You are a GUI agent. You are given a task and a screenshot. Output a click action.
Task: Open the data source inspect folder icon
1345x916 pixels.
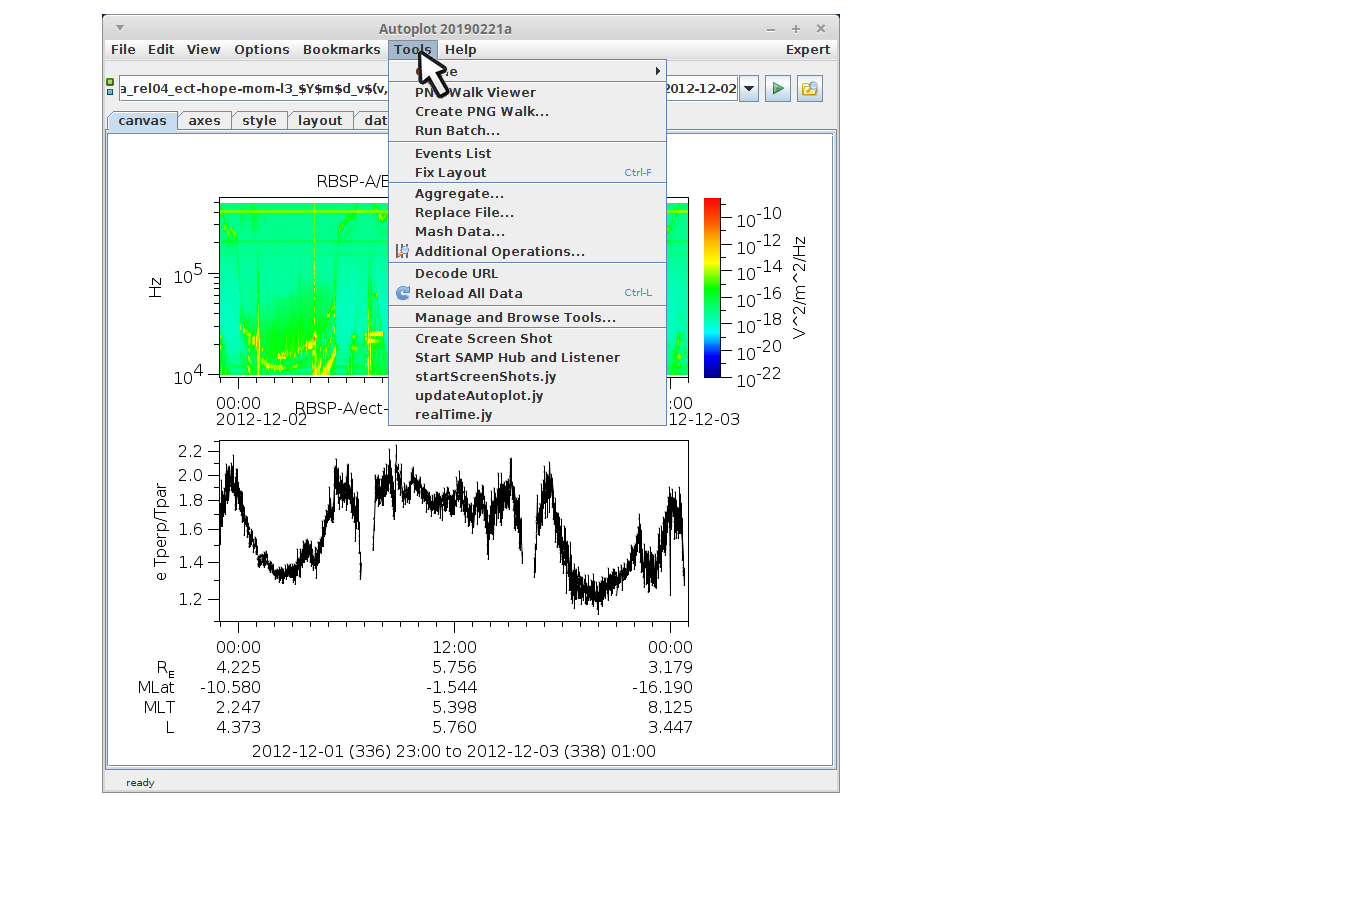click(x=809, y=89)
